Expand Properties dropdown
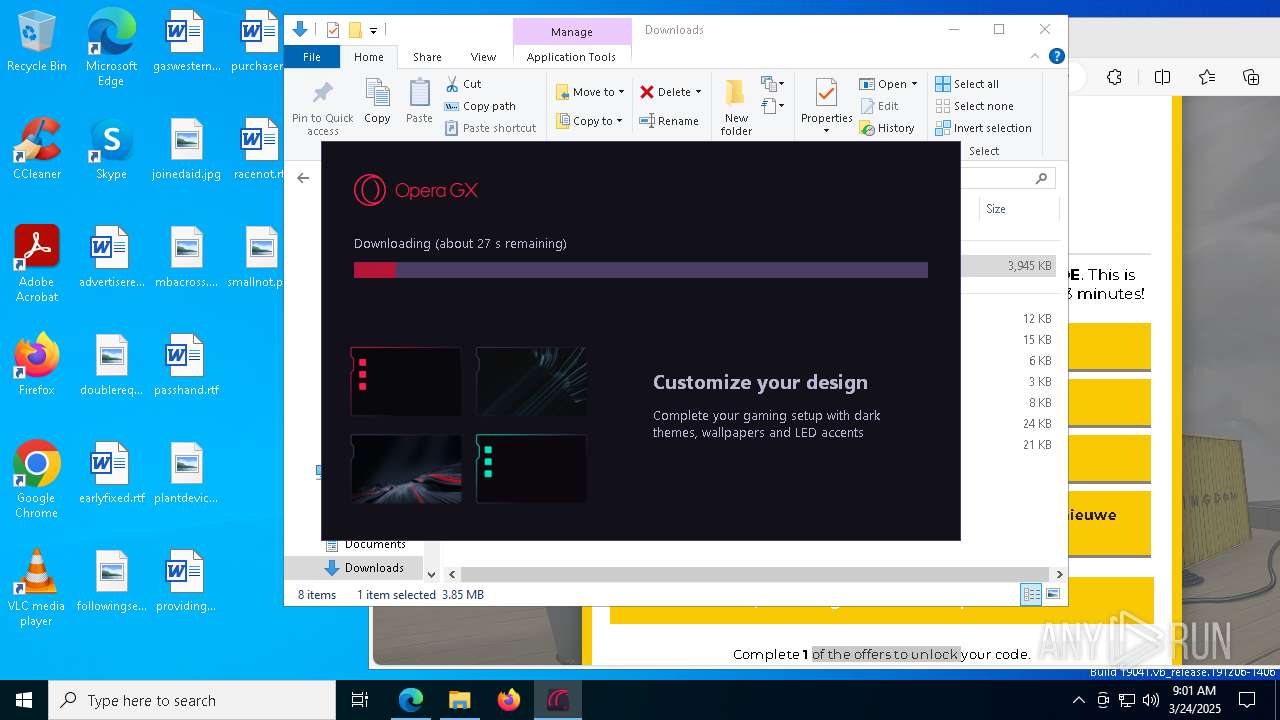The height and width of the screenshot is (720, 1280). 826,130
